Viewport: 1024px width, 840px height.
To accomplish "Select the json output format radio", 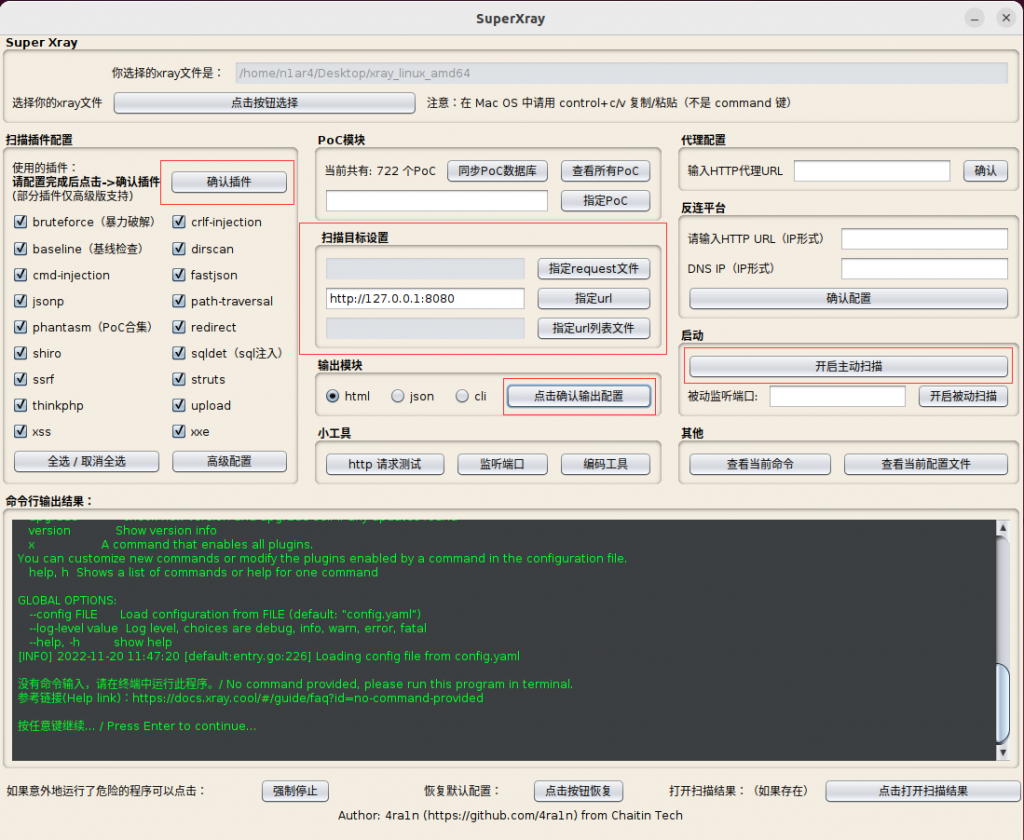I will pos(398,396).
